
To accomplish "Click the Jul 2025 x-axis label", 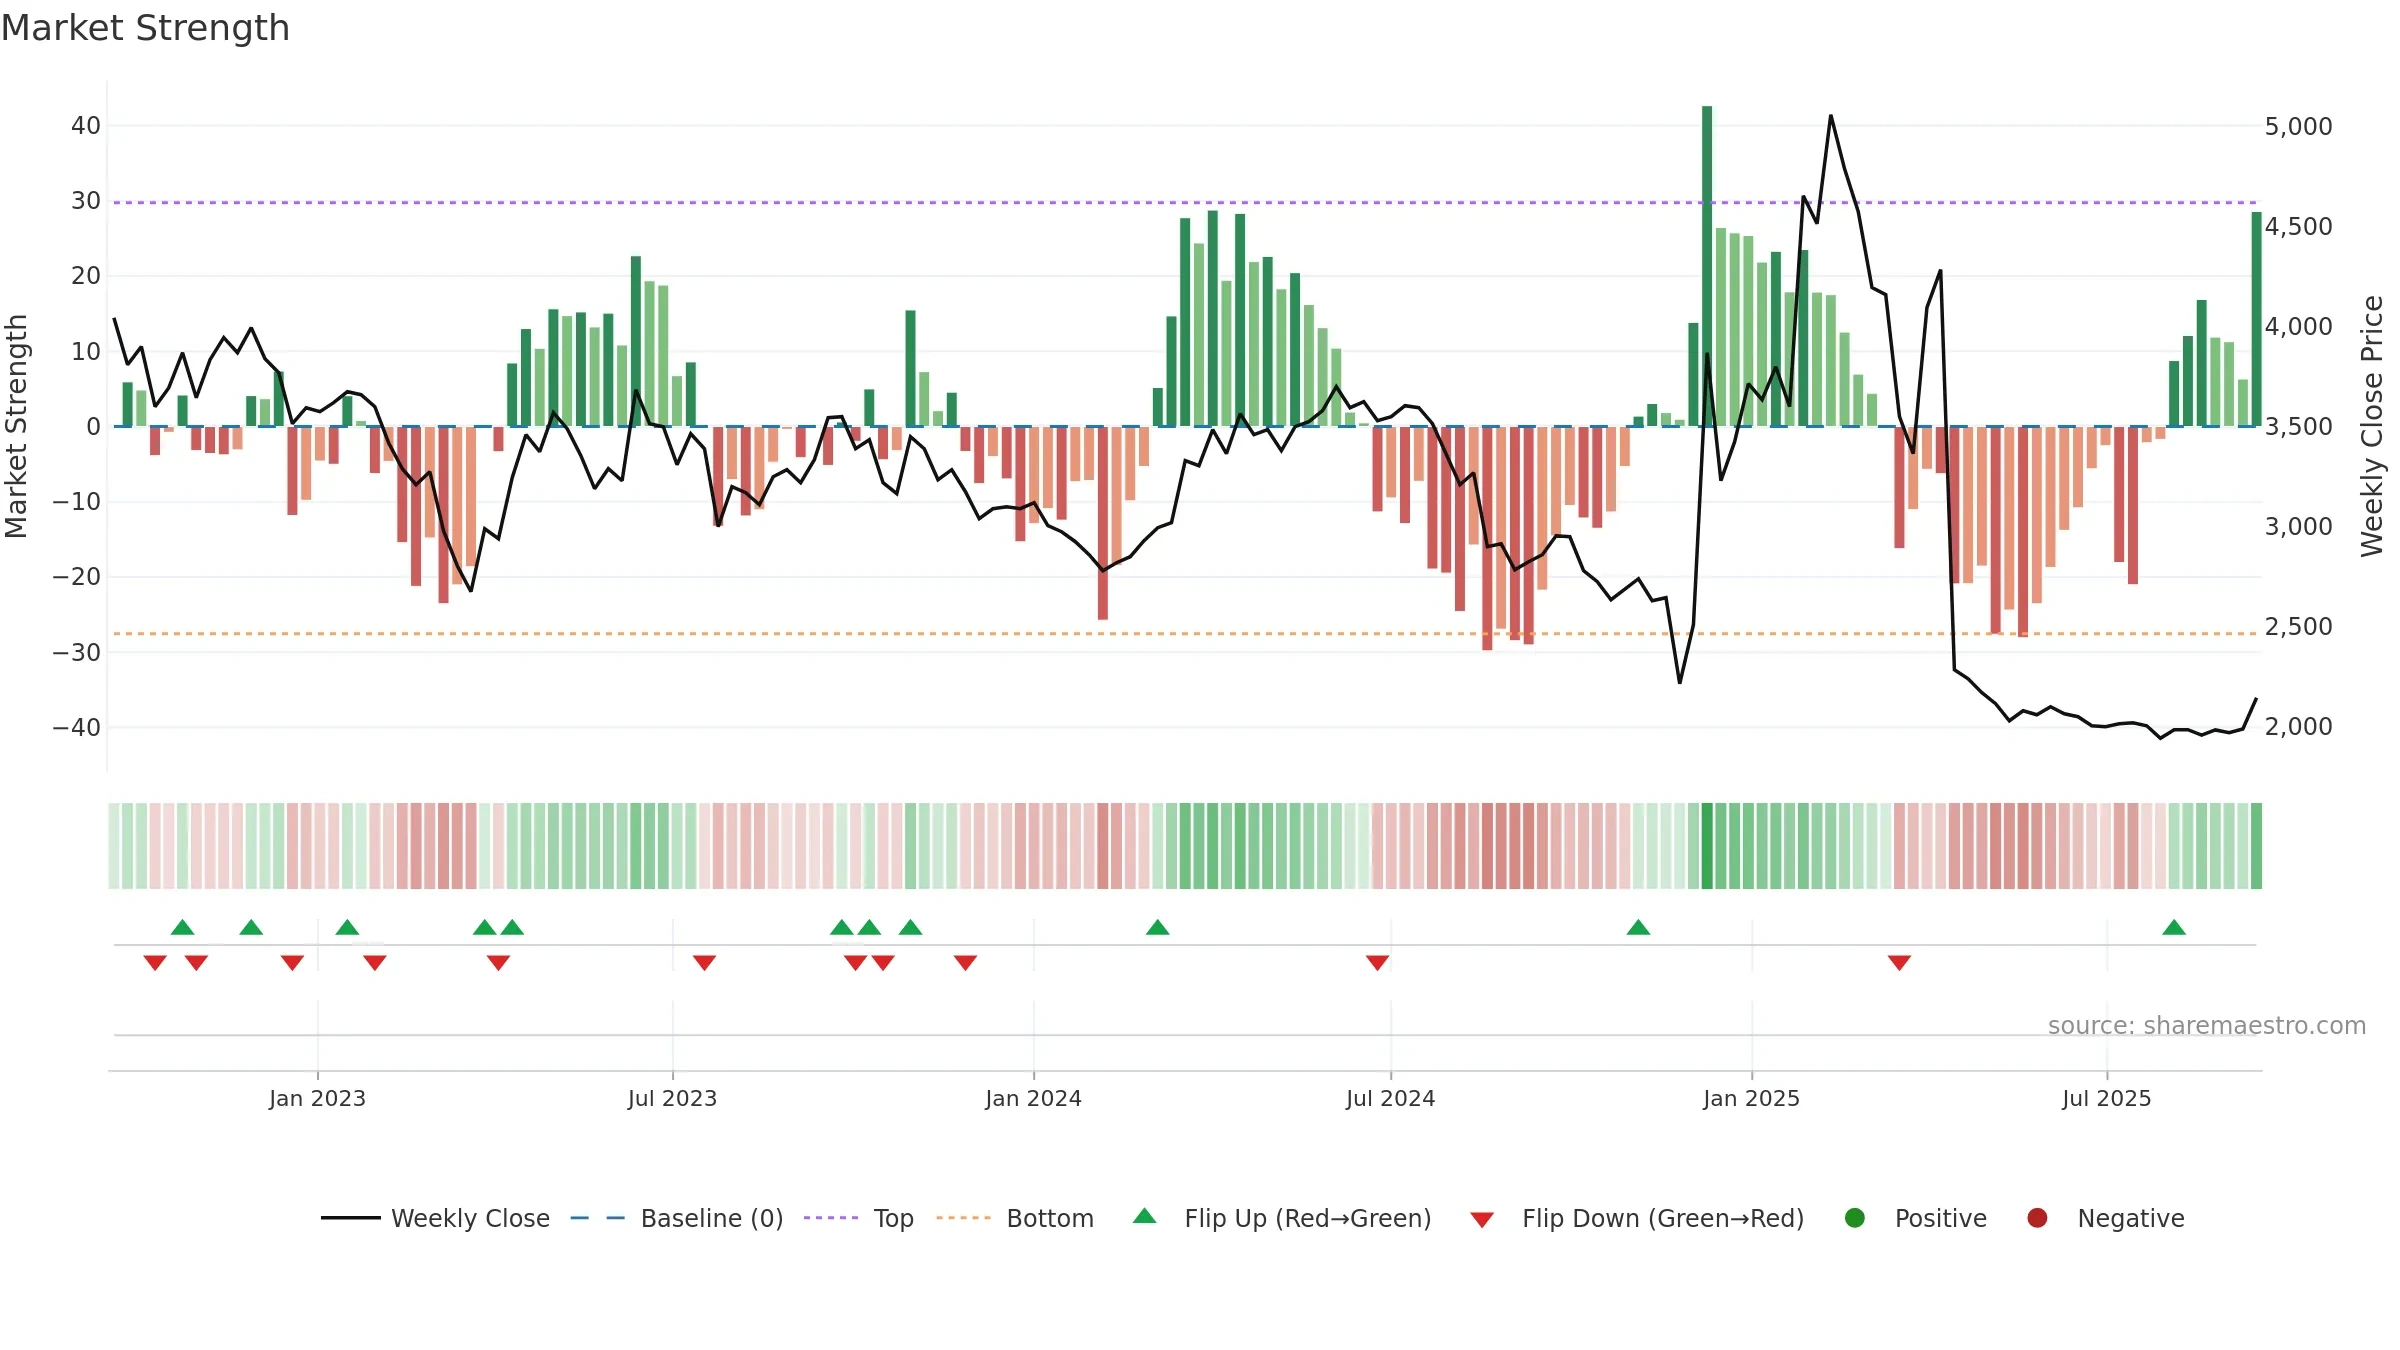I will click(x=2106, y=1099).
